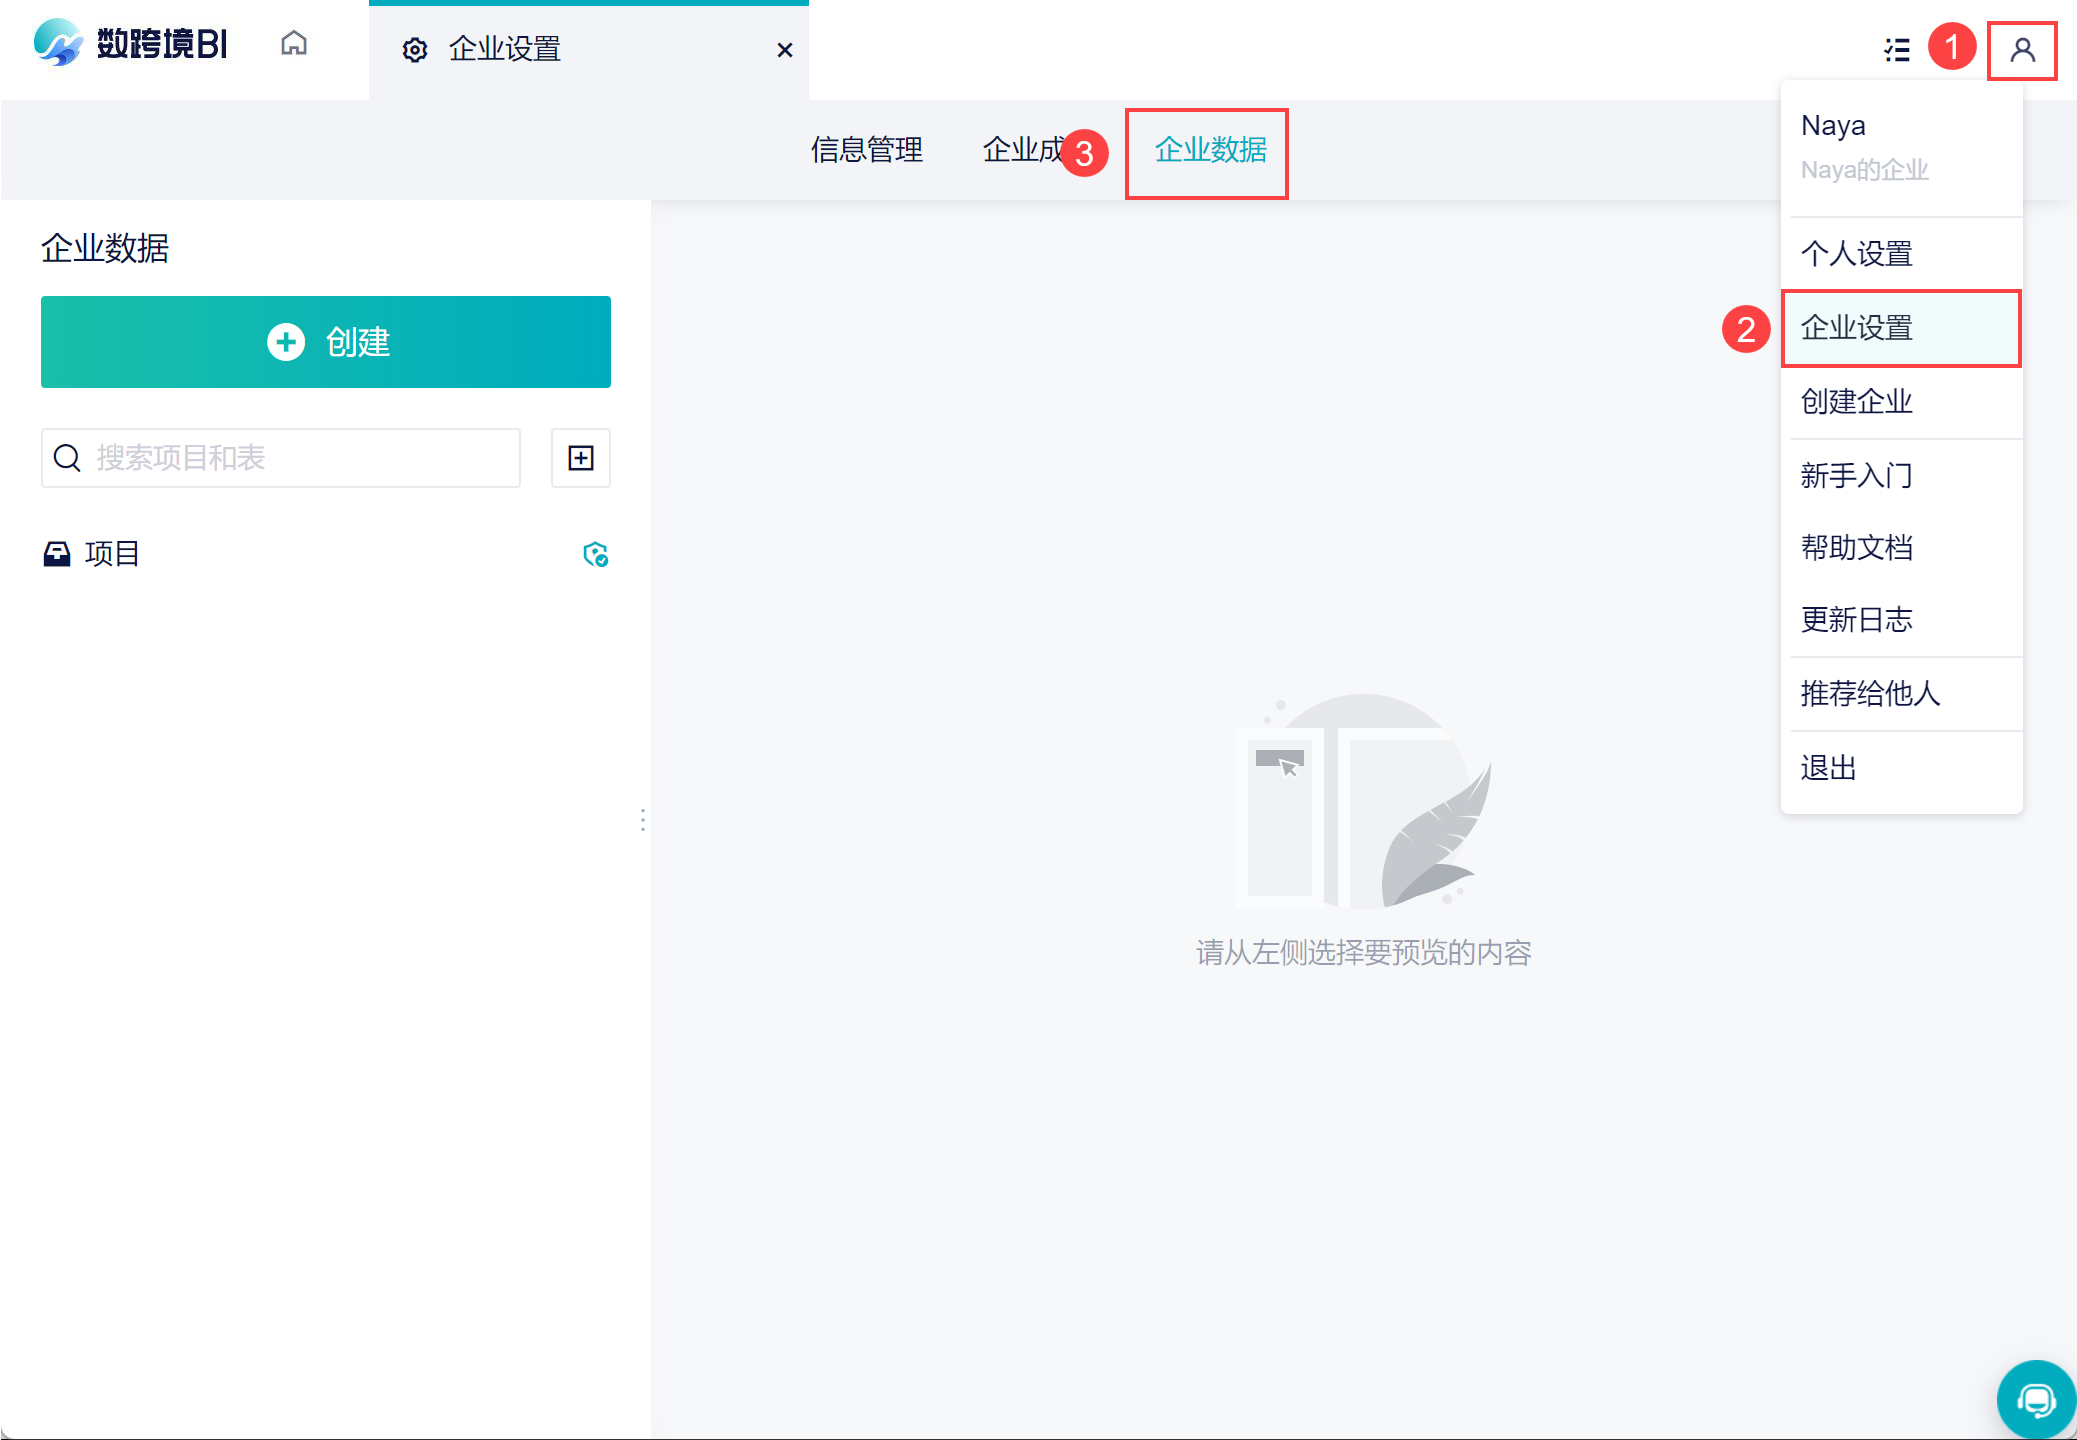The image size is (2077, 1440).
Task: Click the panel divider drag handle
Action: pos(643,820)
